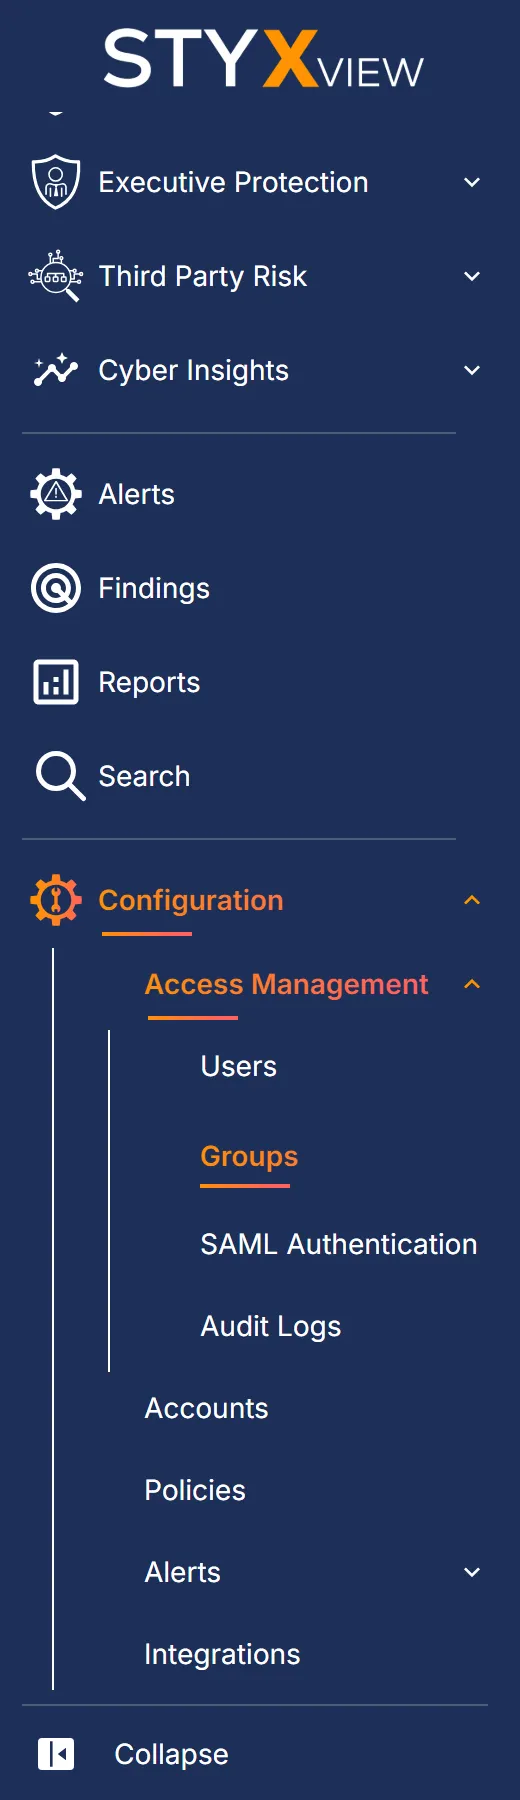Click the orange Configuration gear icon

(56, 900)
